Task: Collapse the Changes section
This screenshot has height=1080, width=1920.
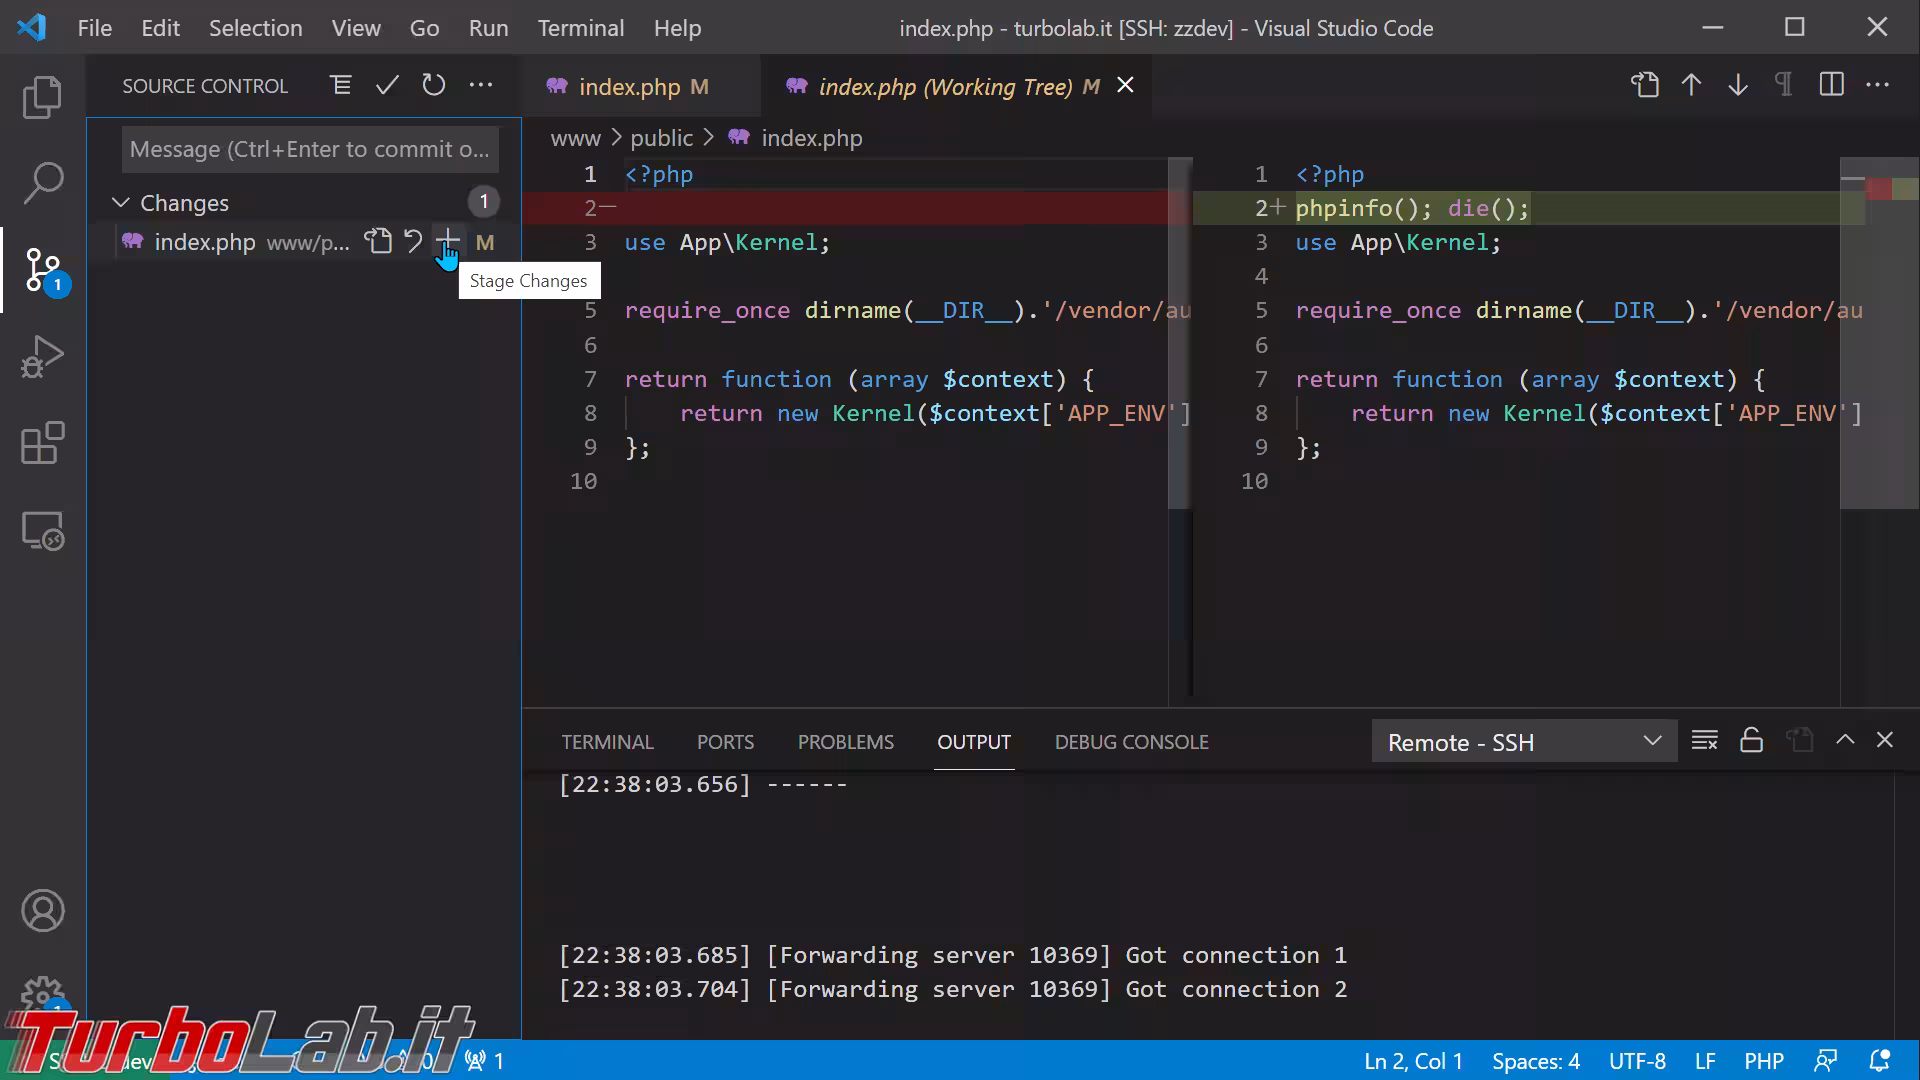Action: 121,203
